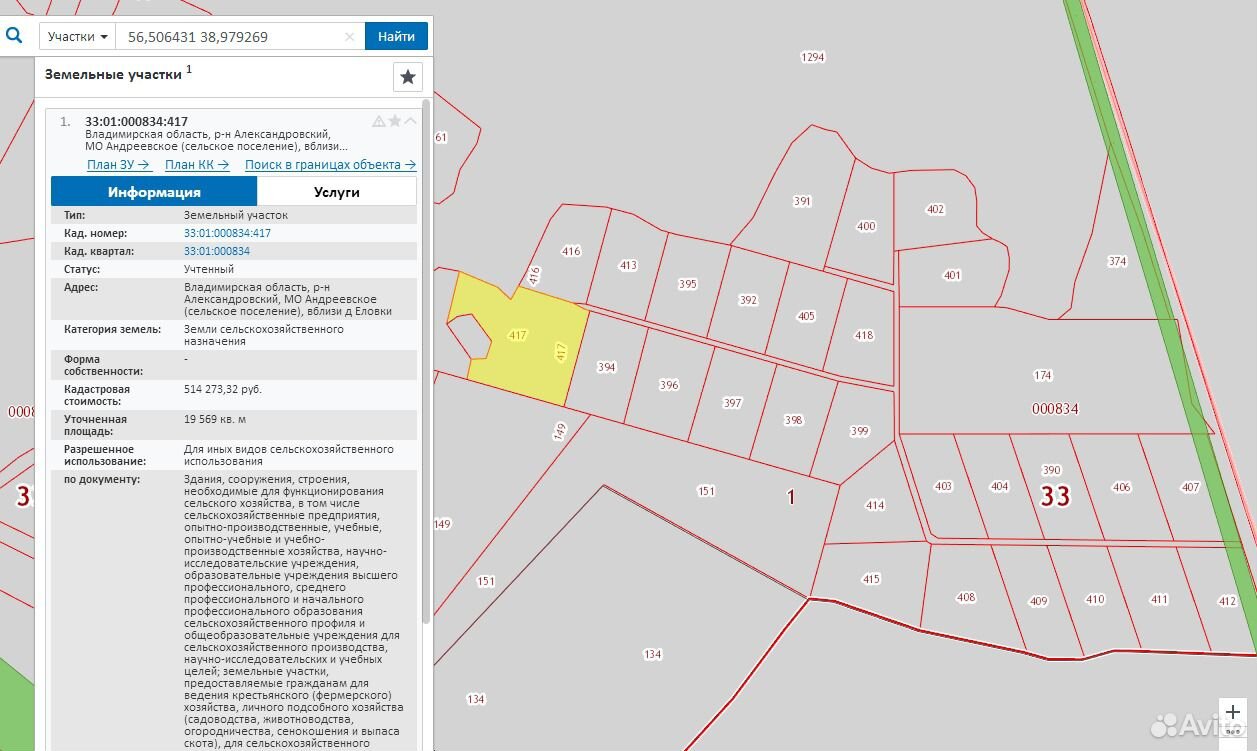Select the Информация tab

click(154, 192)
